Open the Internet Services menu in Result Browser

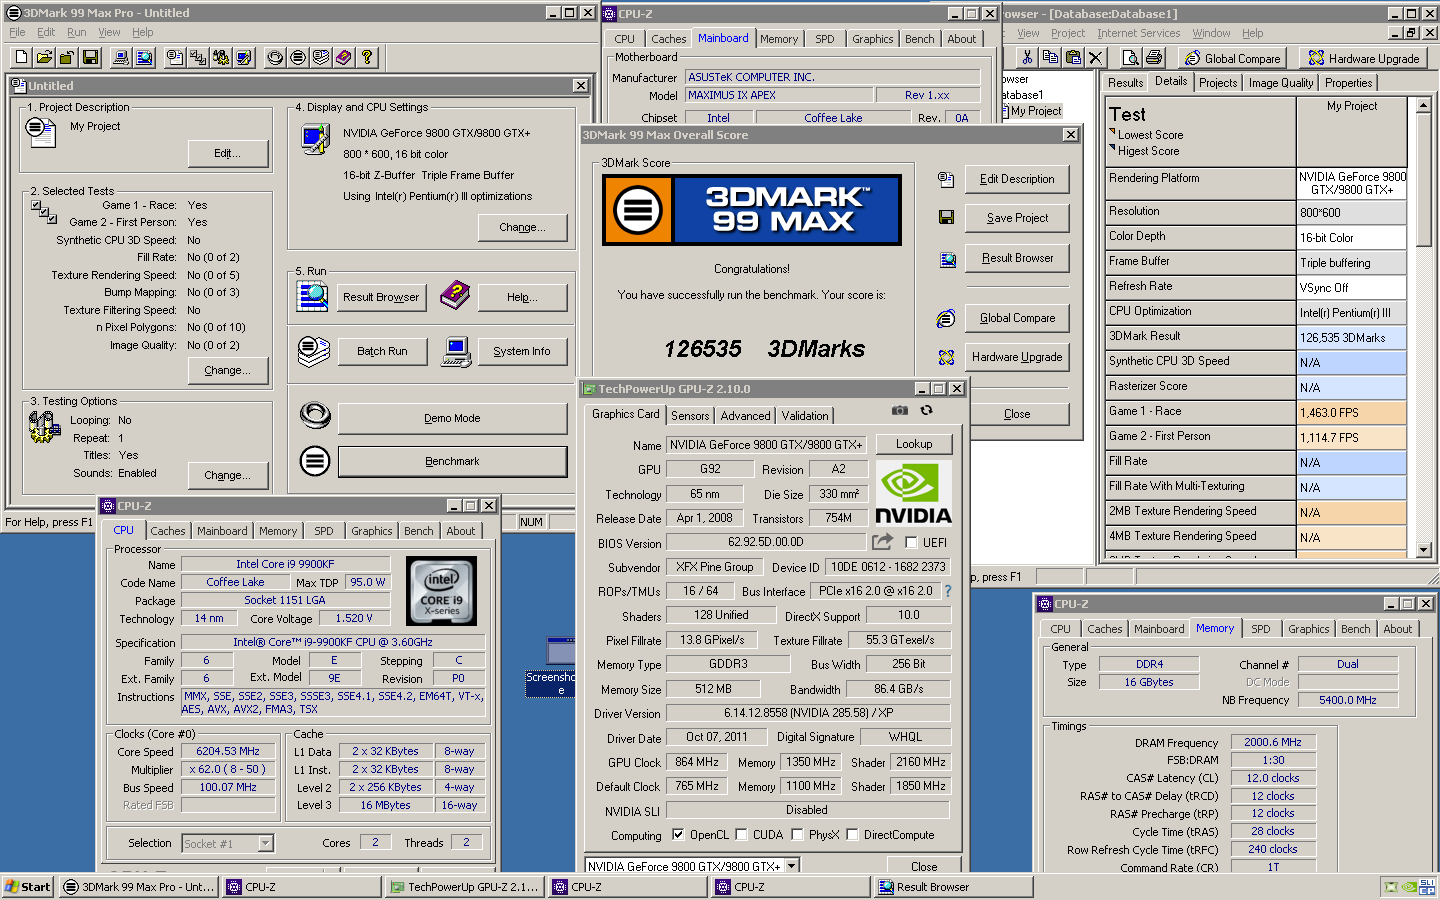coord(1138,33)
